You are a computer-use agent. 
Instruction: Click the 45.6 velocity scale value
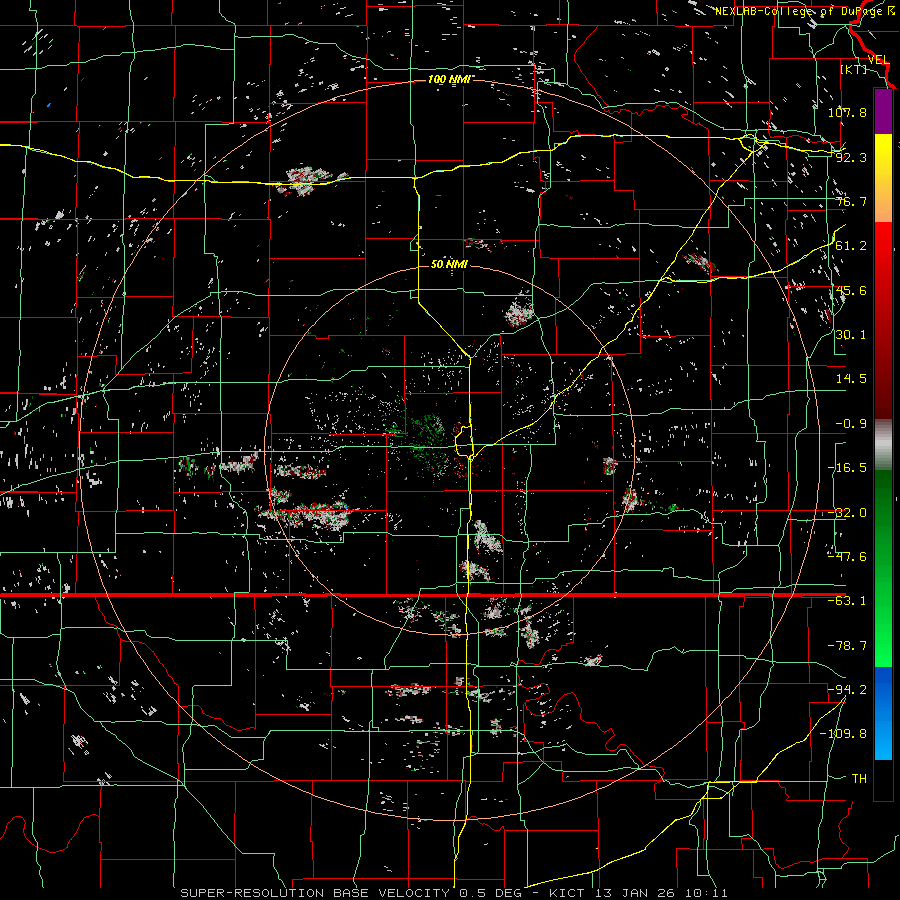[851, 290]
